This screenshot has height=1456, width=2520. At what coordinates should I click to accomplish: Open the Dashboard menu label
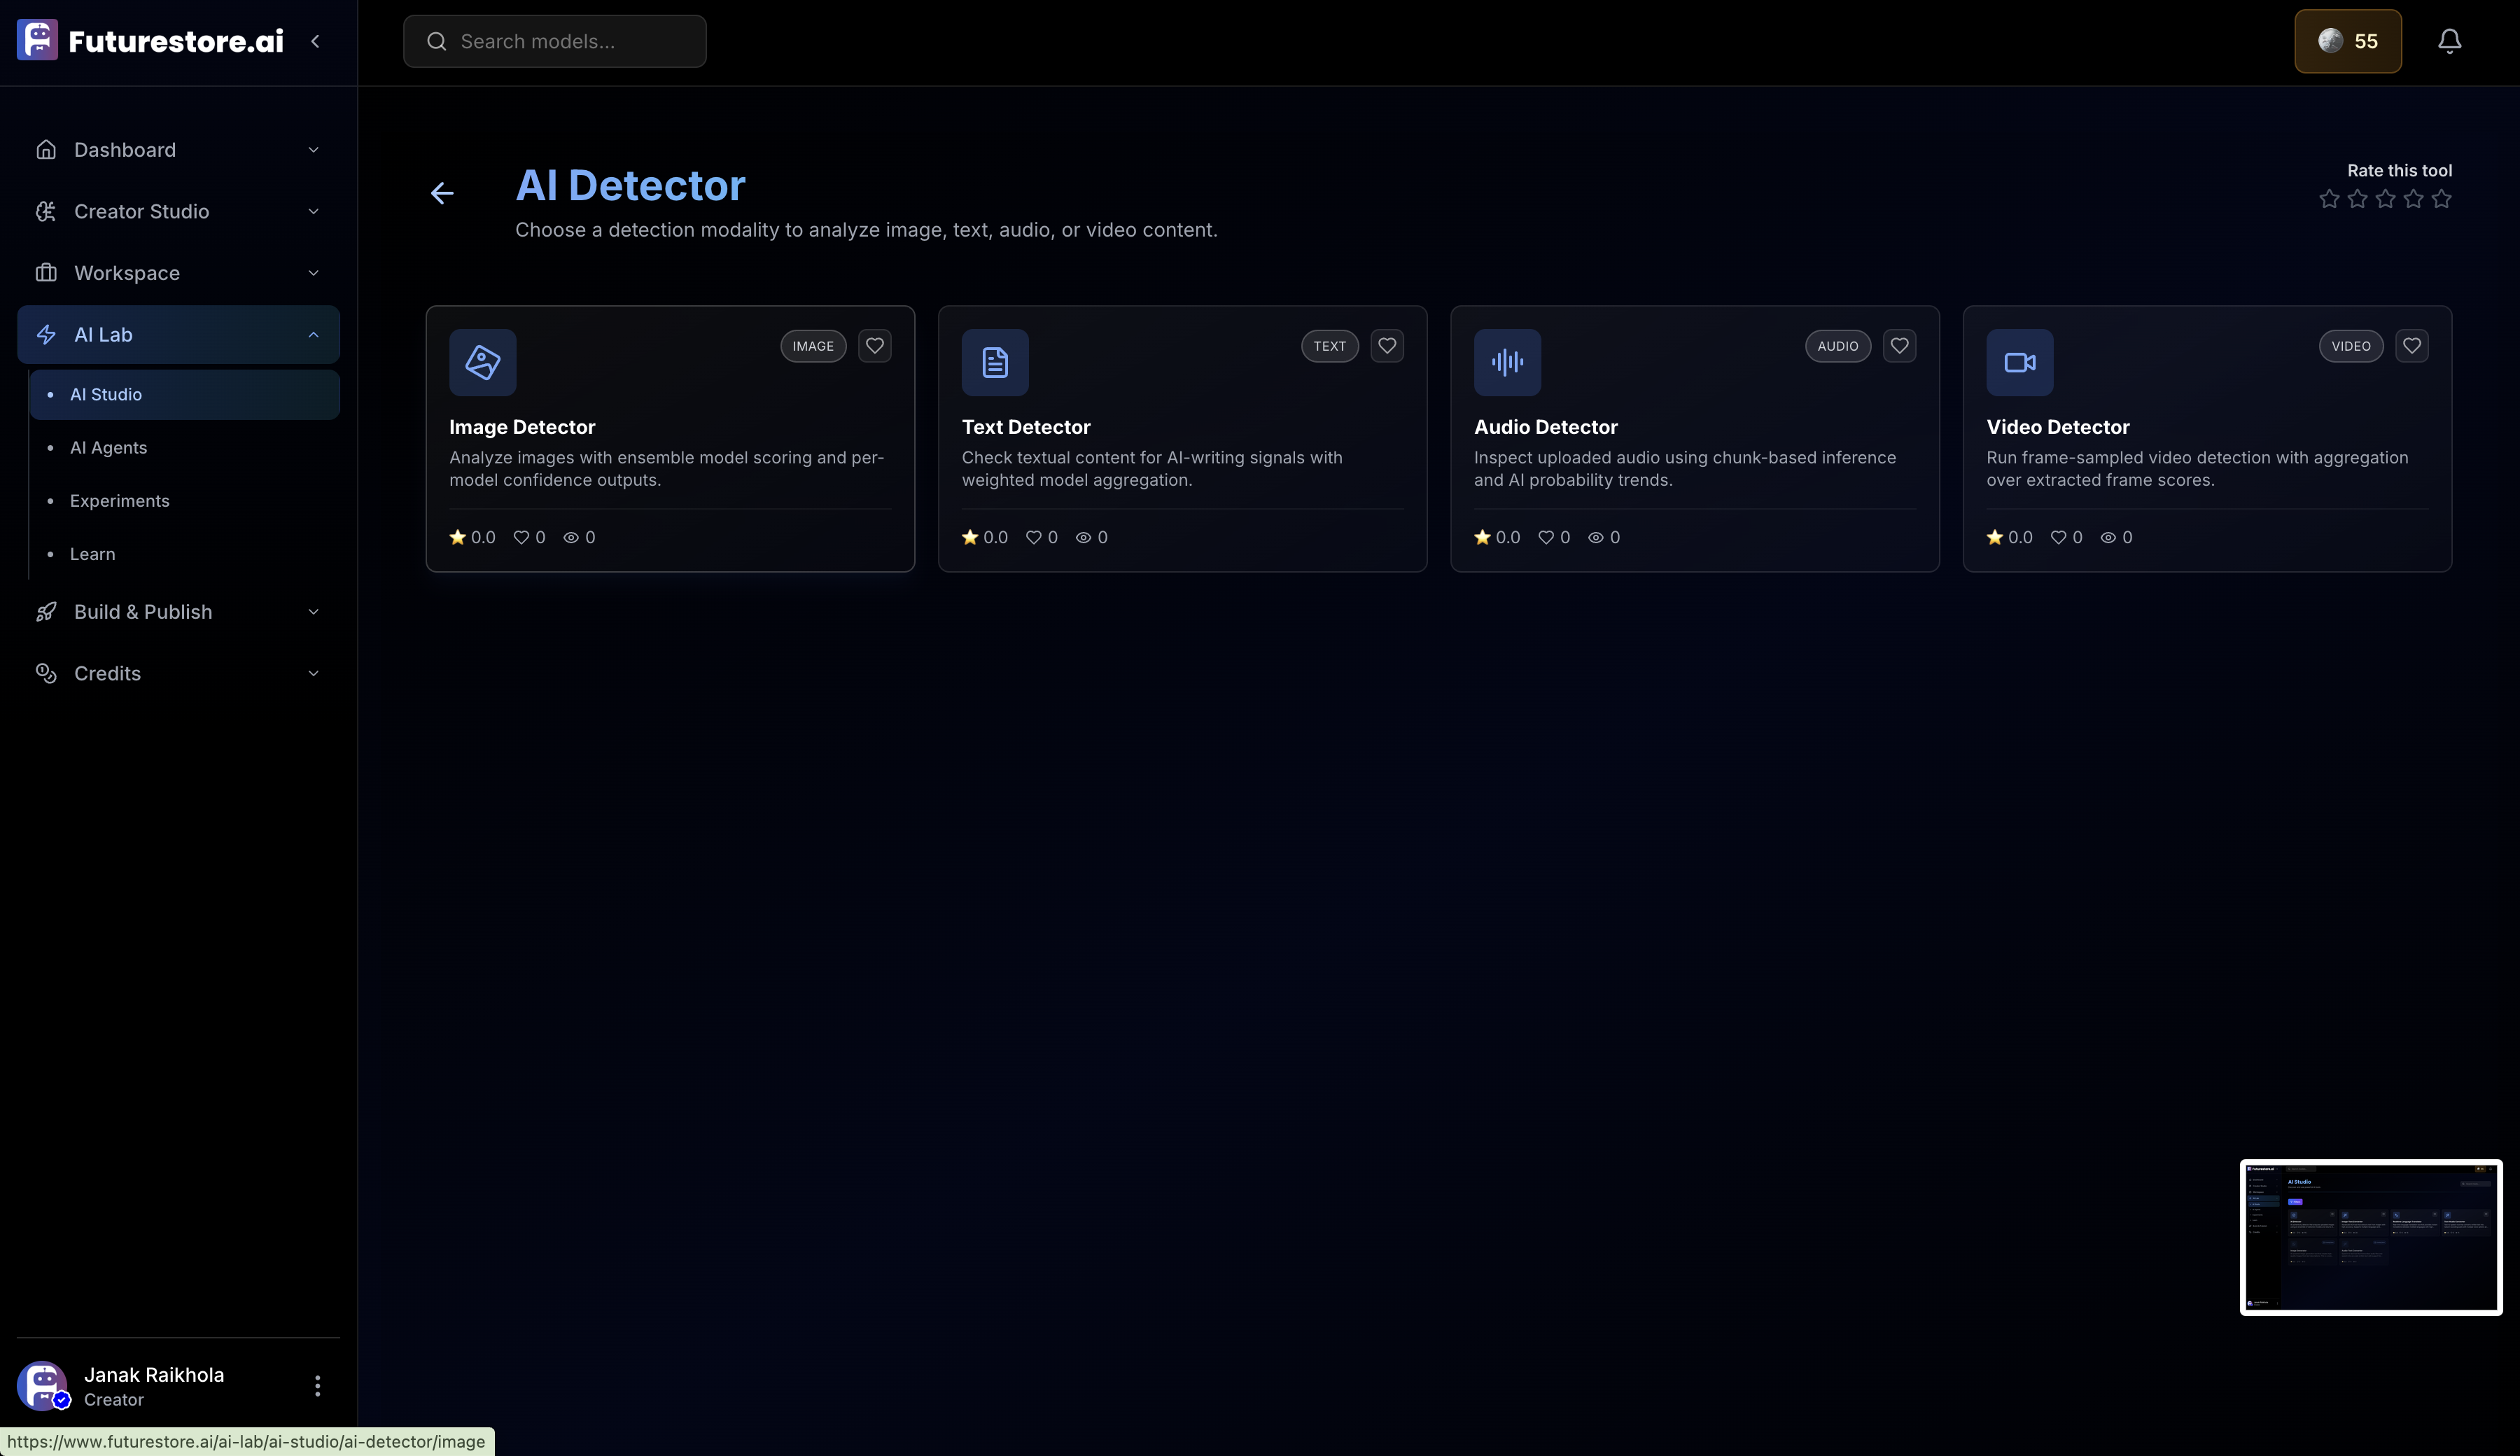click(x=125, y=150)
